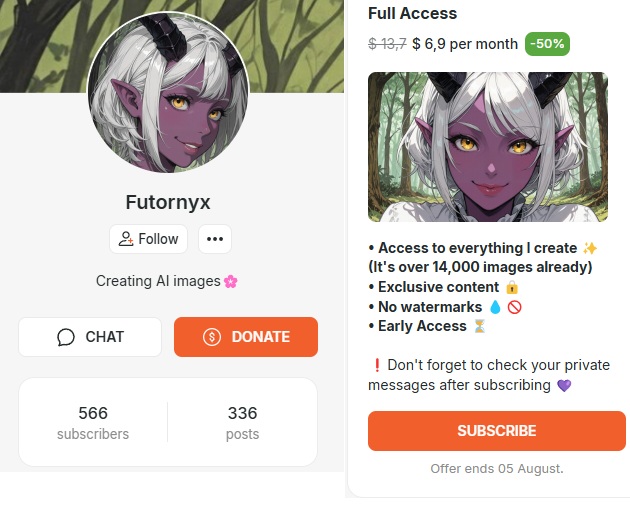Click the pink flower emoji in bio

(231, 281)
